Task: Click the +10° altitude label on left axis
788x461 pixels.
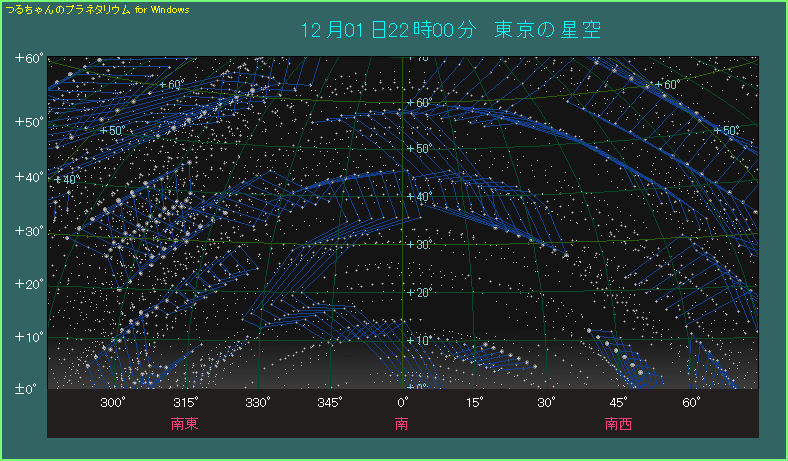Action: pyautogui.click(x=27, y=336)
